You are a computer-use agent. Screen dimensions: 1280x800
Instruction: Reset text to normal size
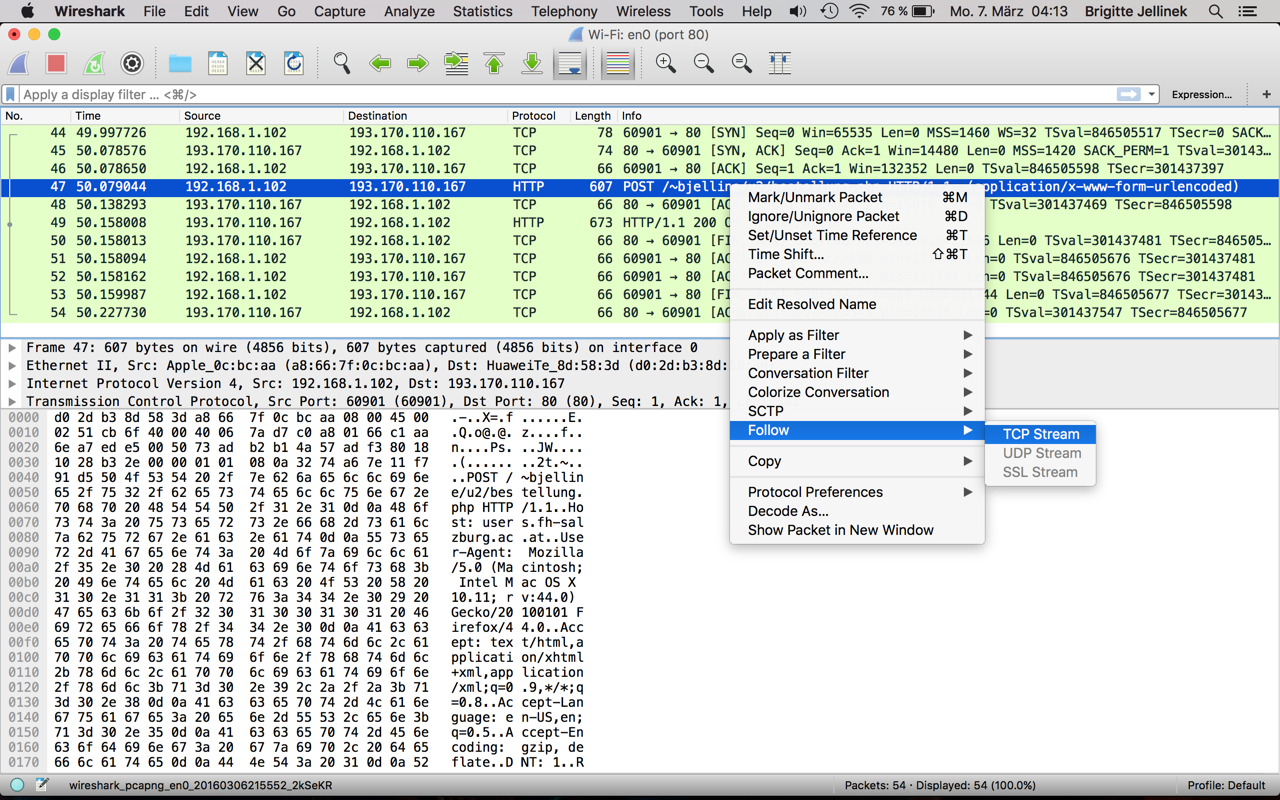(742, 63)
